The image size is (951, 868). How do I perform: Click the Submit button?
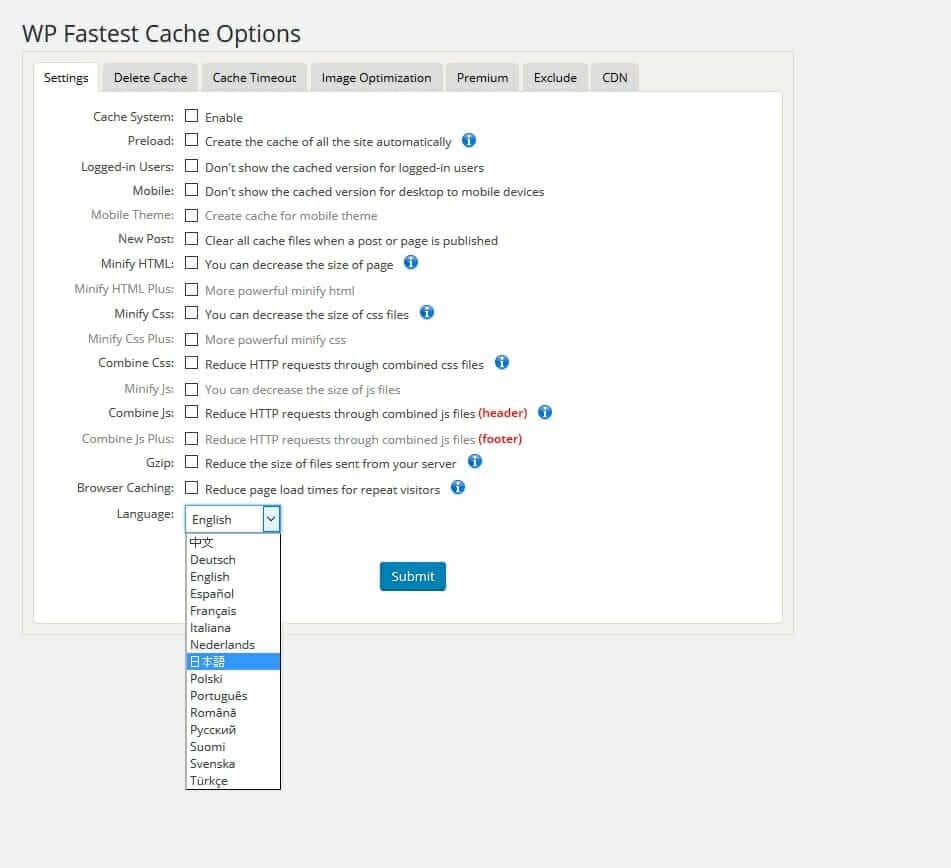coord(412,576)
